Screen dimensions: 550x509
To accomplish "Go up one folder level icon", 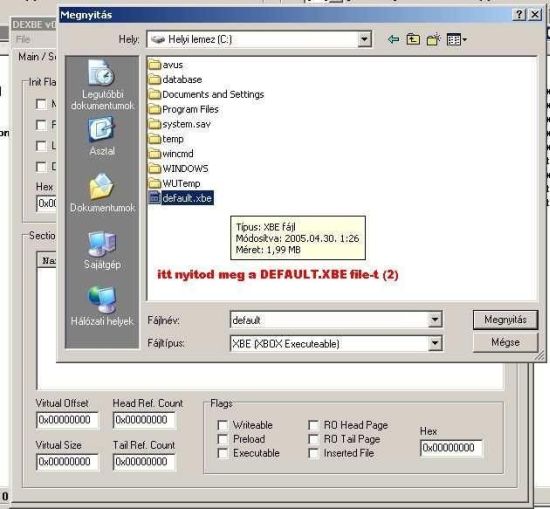I will (x=413, y=39).
